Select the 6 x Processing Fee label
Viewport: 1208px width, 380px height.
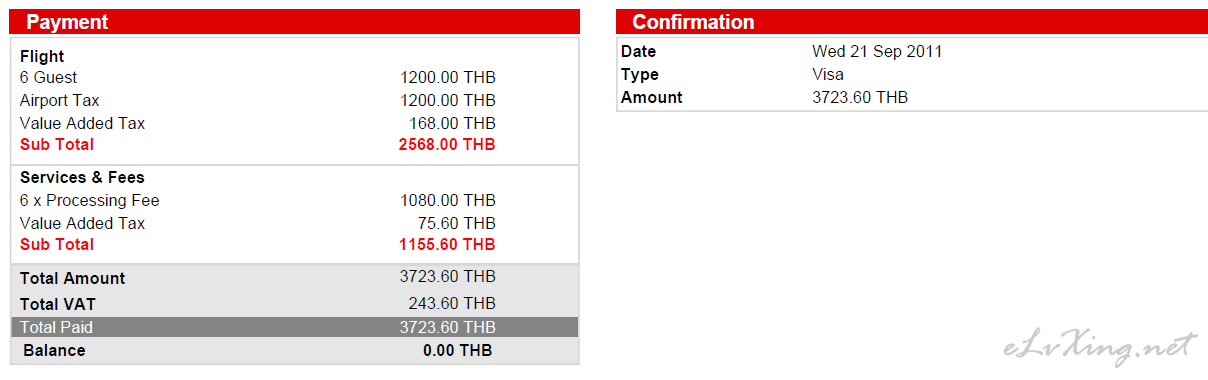(90, 200)
